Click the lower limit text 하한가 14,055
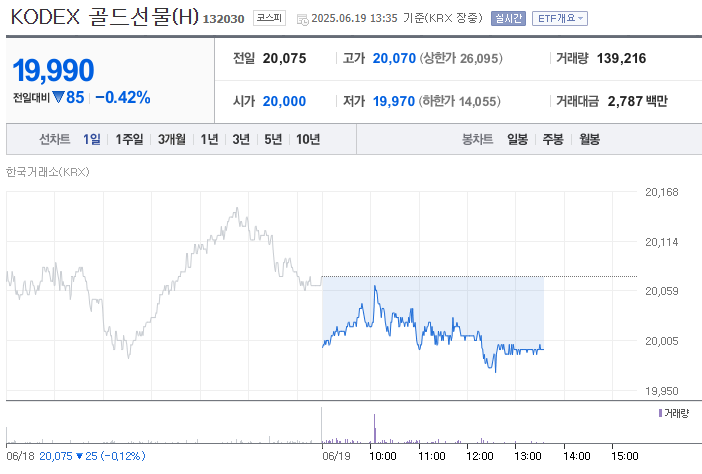Image resolution: width=702 pixels, height=474 pixels. (x=459, y=101)
